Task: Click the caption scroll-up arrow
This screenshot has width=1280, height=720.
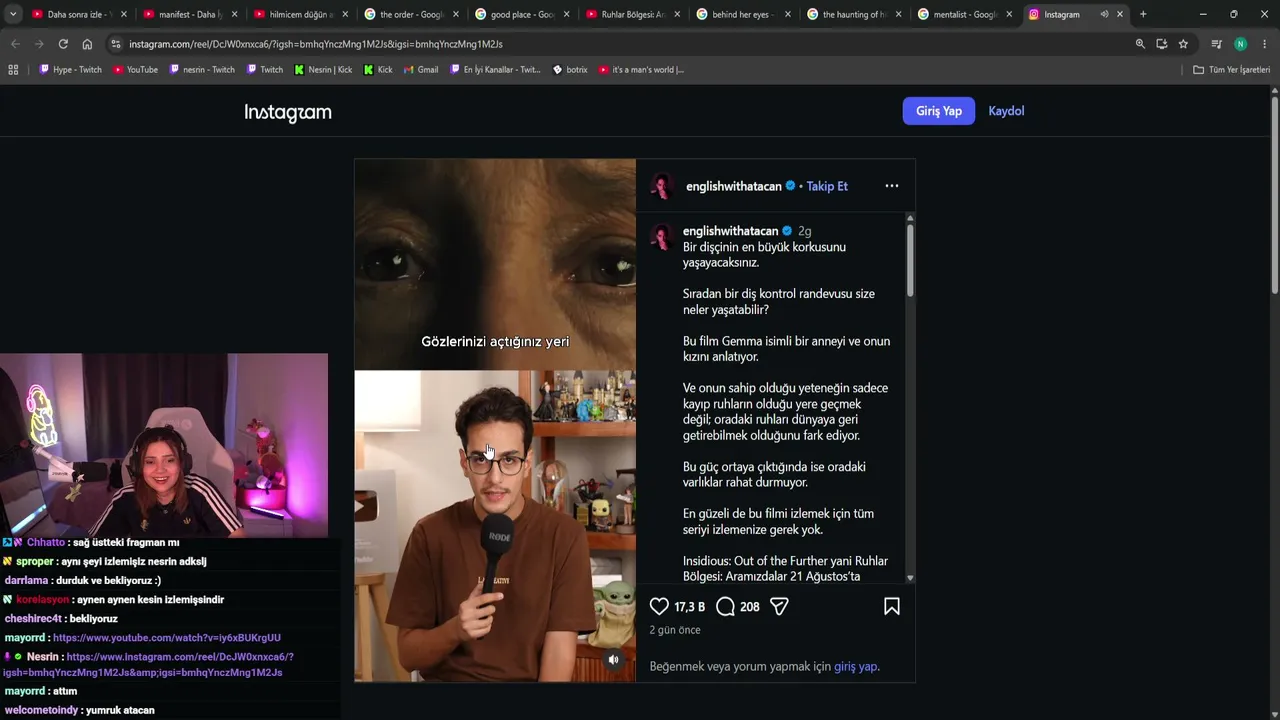Action: point(910,217)
